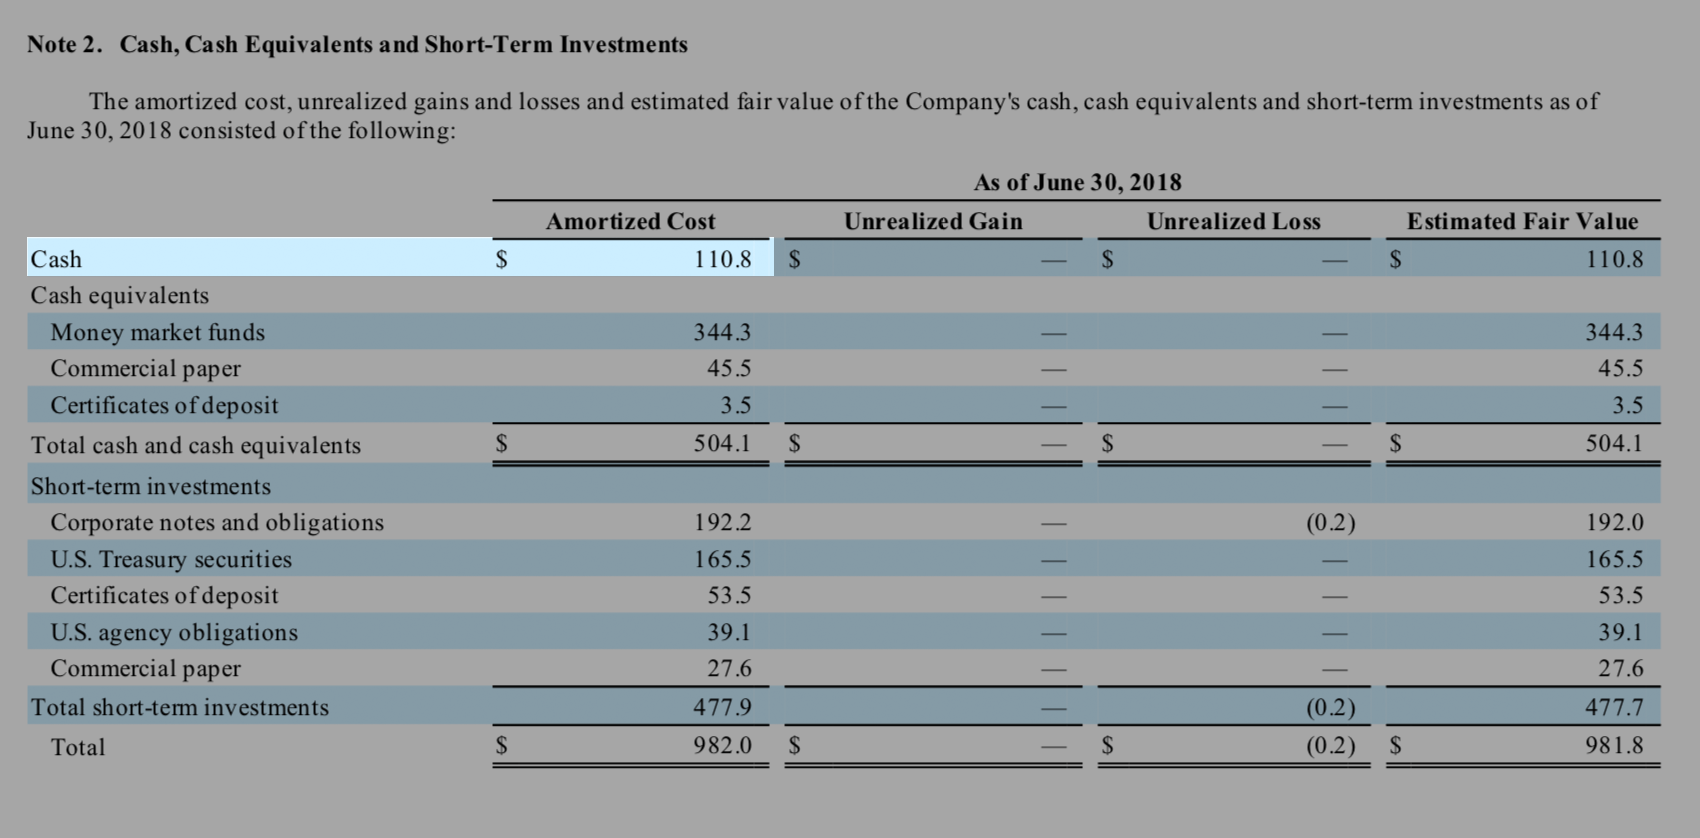
Task: Select the Short-term investments section label
Action: [151, 486]
